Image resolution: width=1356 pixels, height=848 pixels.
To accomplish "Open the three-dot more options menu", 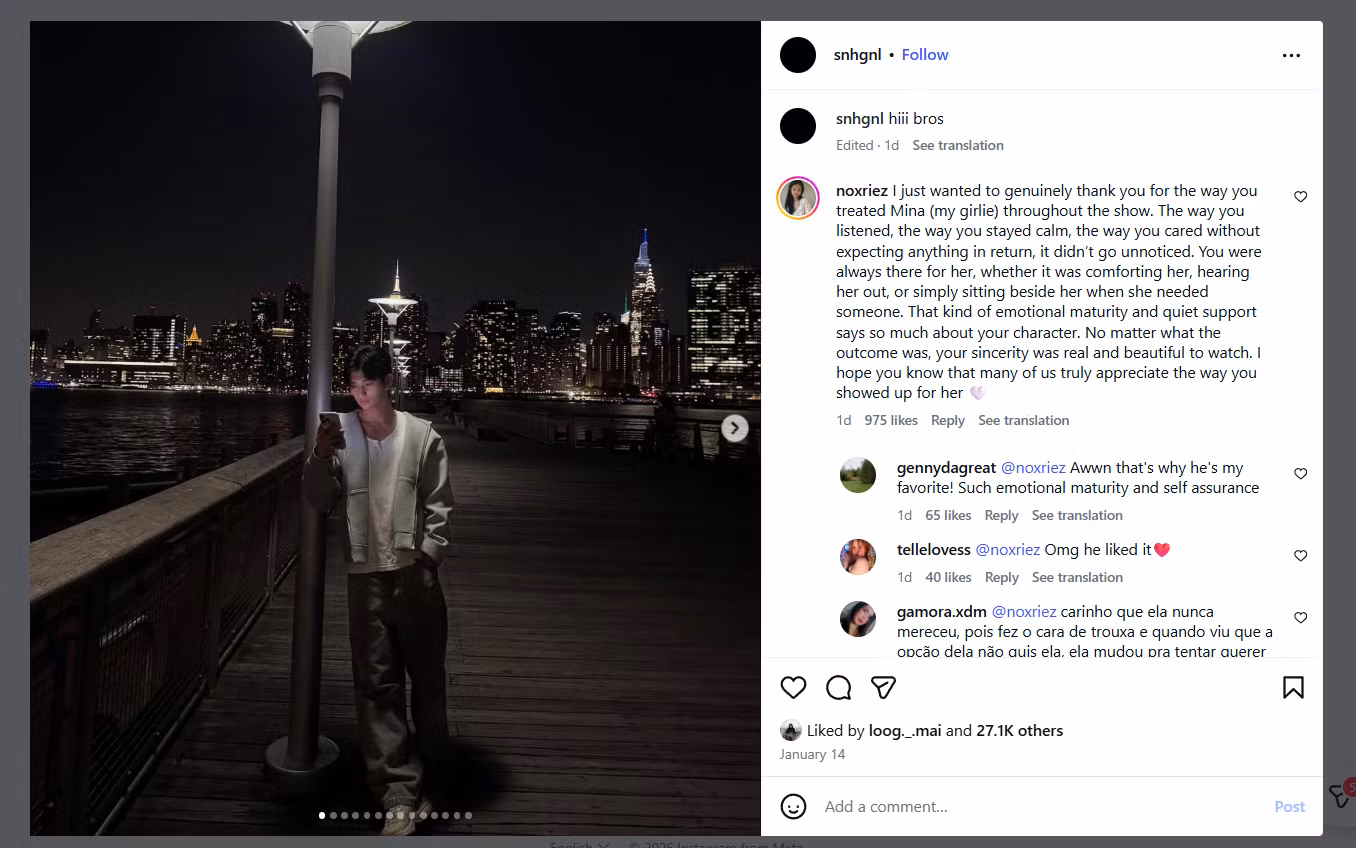I will 1291,56.
